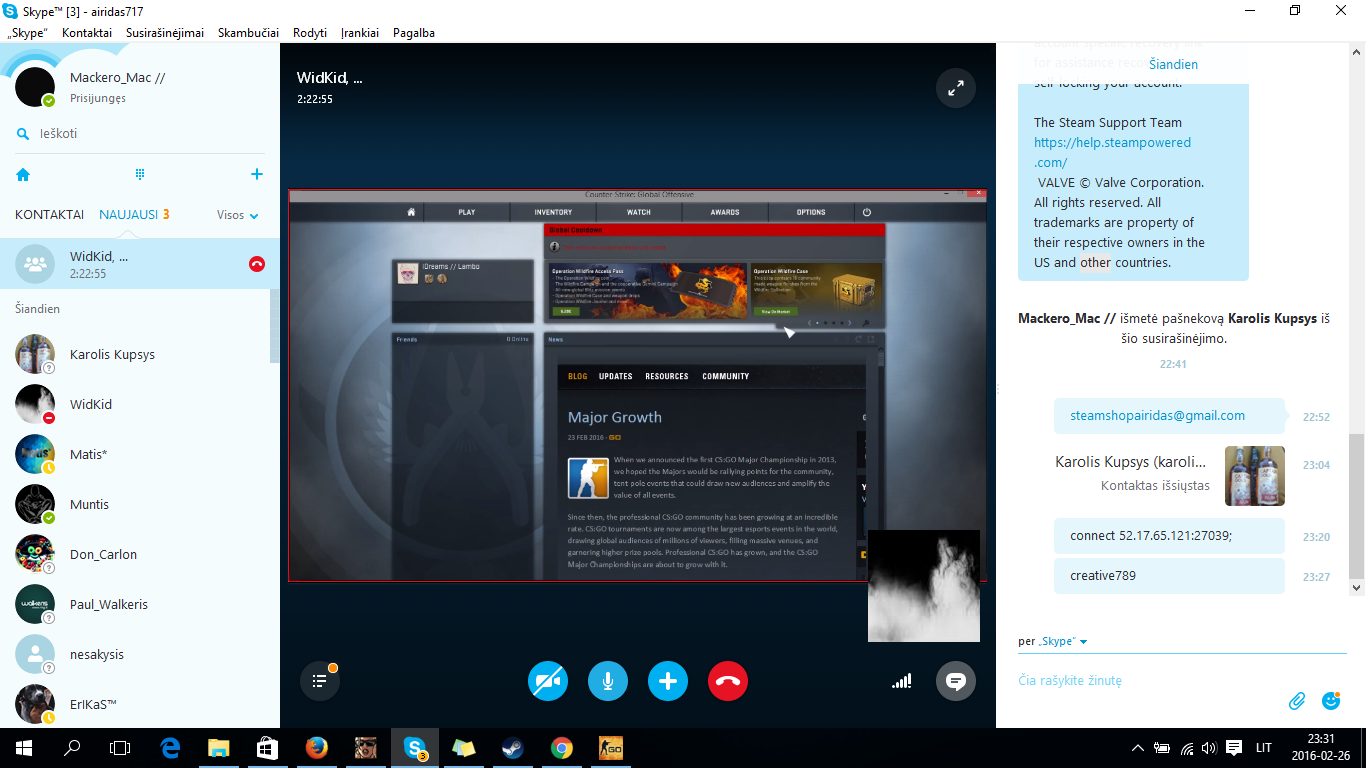
Task: Enter full screen call view
Action: pyautogui.click(x=956, y=88)
